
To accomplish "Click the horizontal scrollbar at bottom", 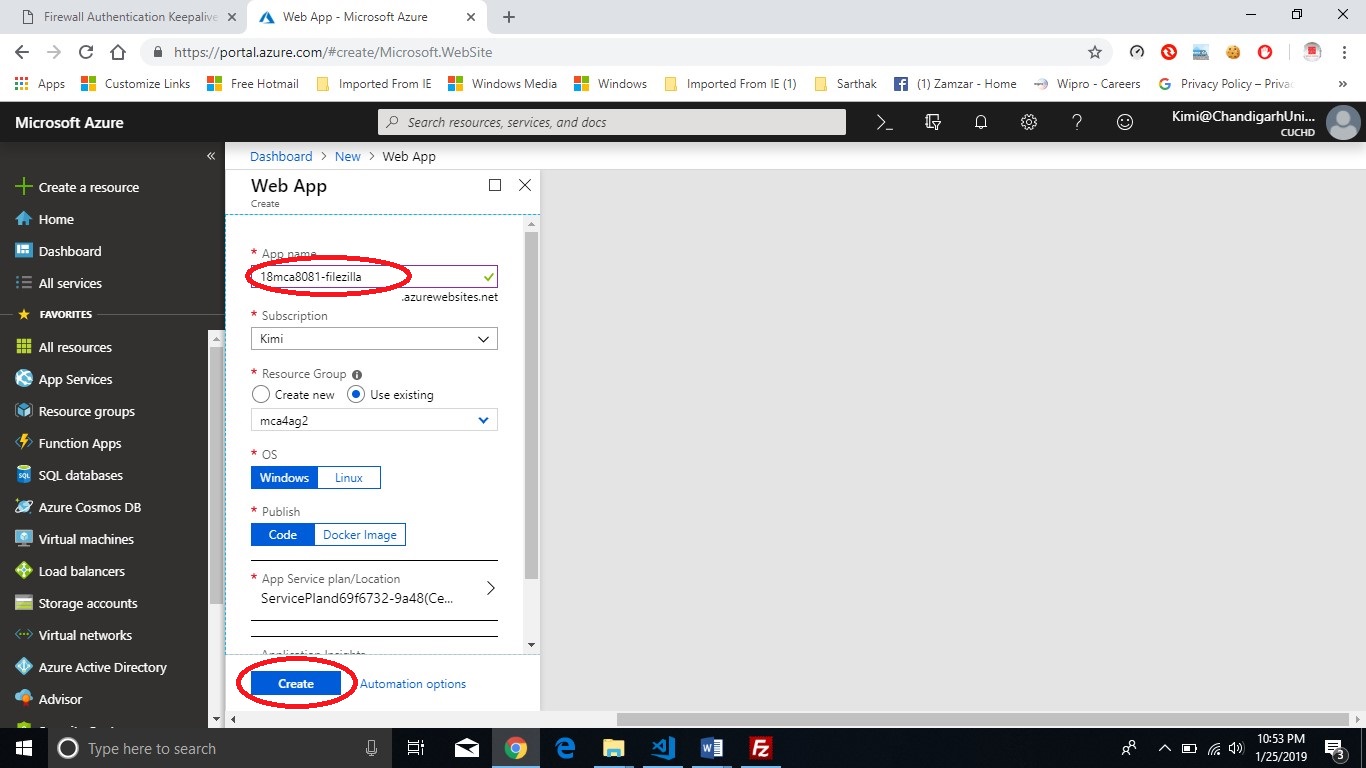I will click(x=983, y=719).
